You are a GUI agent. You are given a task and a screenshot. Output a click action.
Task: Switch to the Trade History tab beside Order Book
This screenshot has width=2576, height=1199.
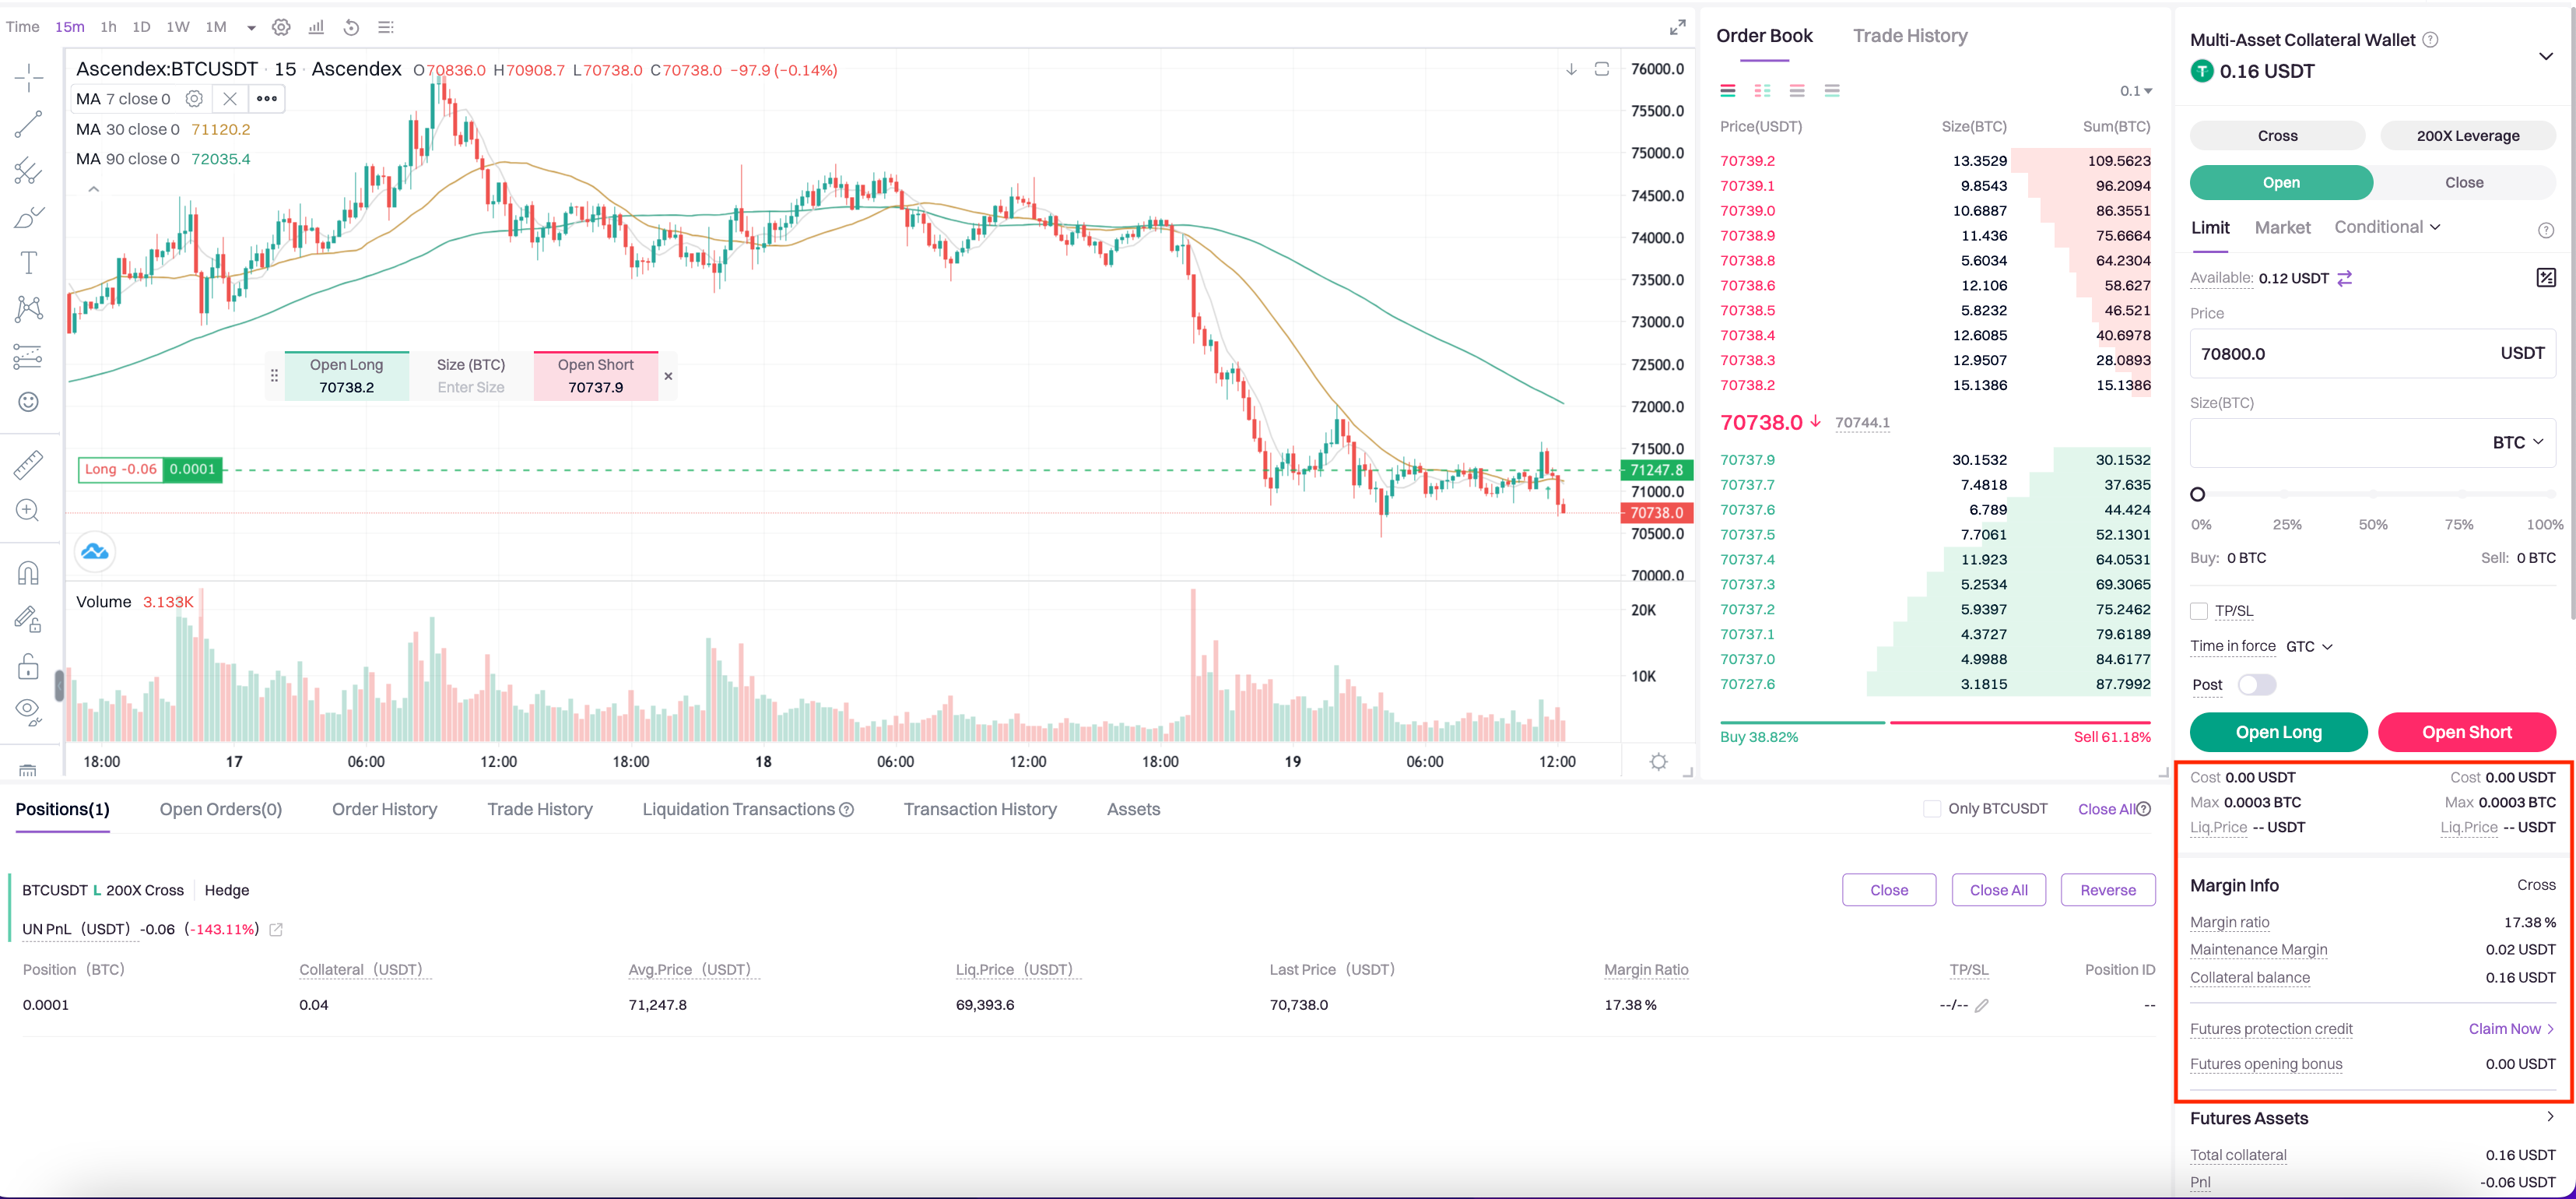click(x=1909, y=36)
